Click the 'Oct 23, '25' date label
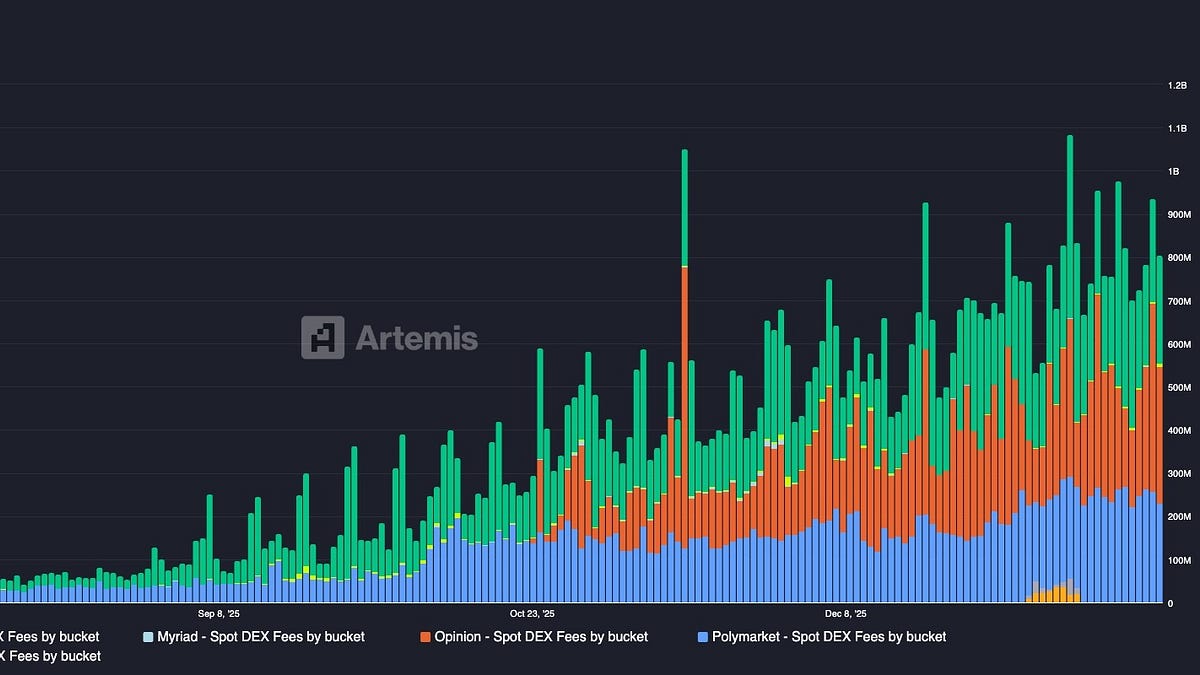This screenshot has width=1200, height=675. pyautogui.click(x=535, y=614)
